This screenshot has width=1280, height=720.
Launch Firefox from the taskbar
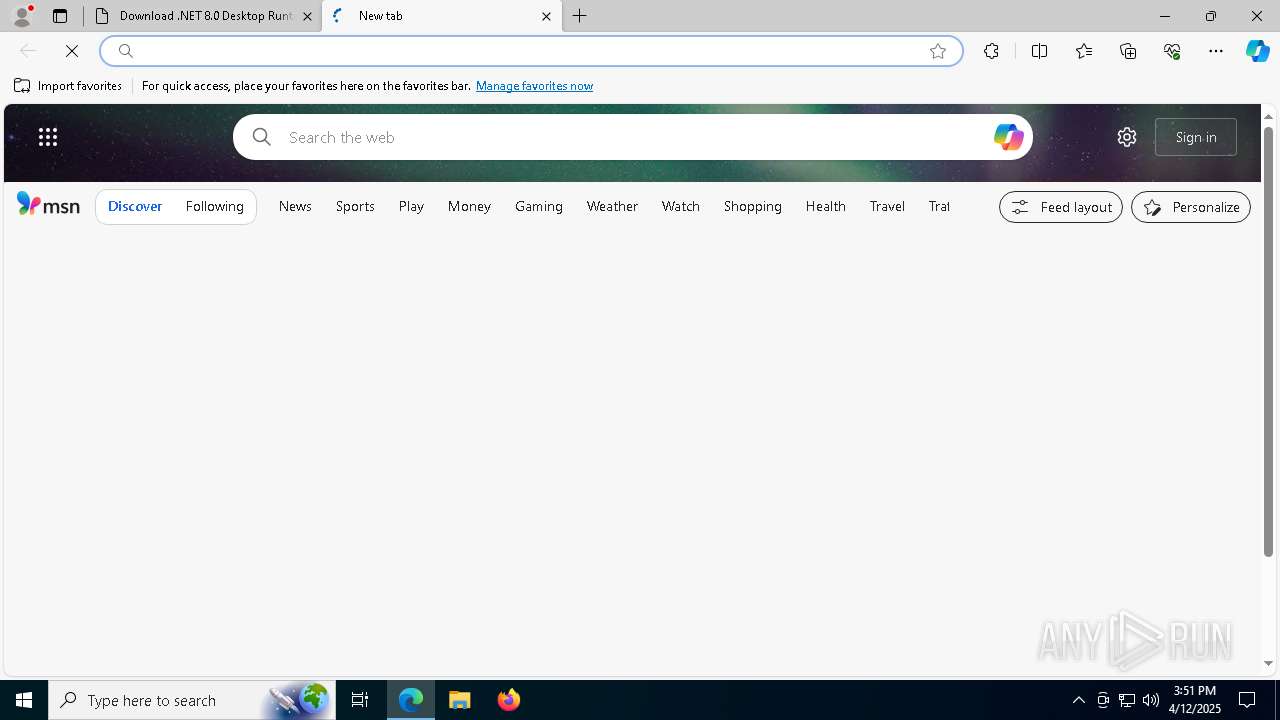pyautogui.click(x=509, y=700)
